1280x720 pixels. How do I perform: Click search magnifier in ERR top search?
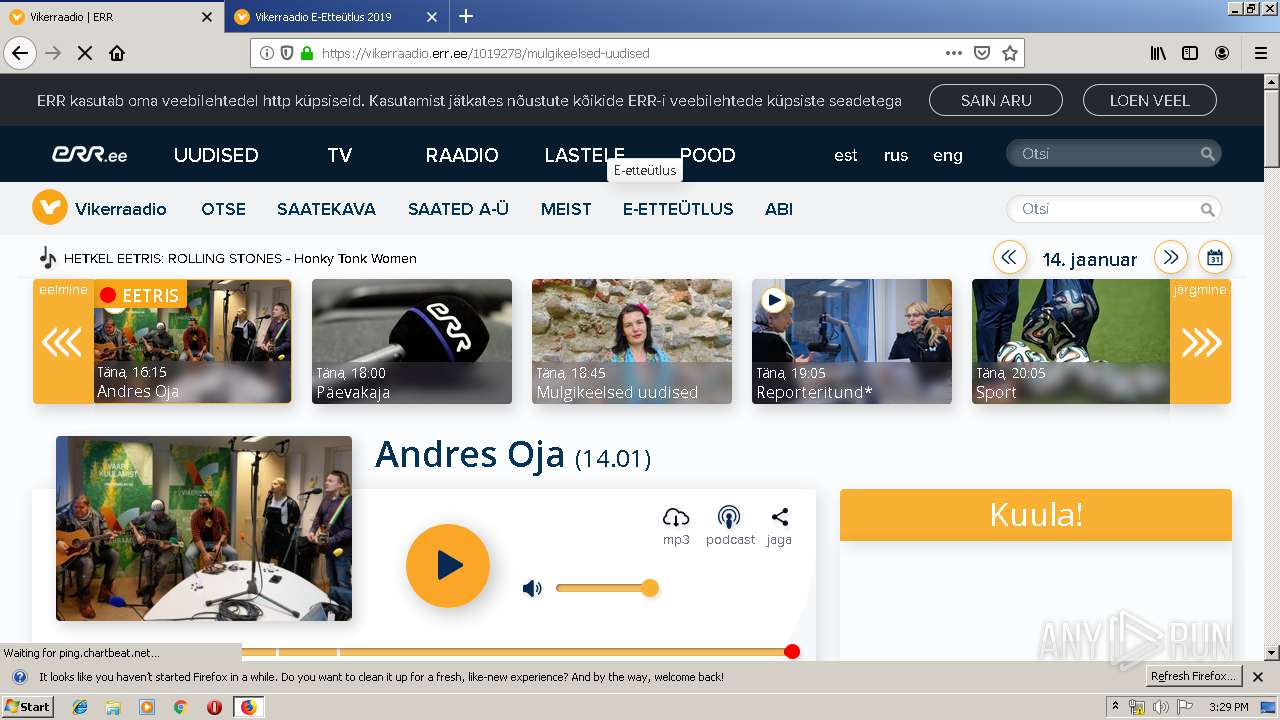click(1208, 154)
